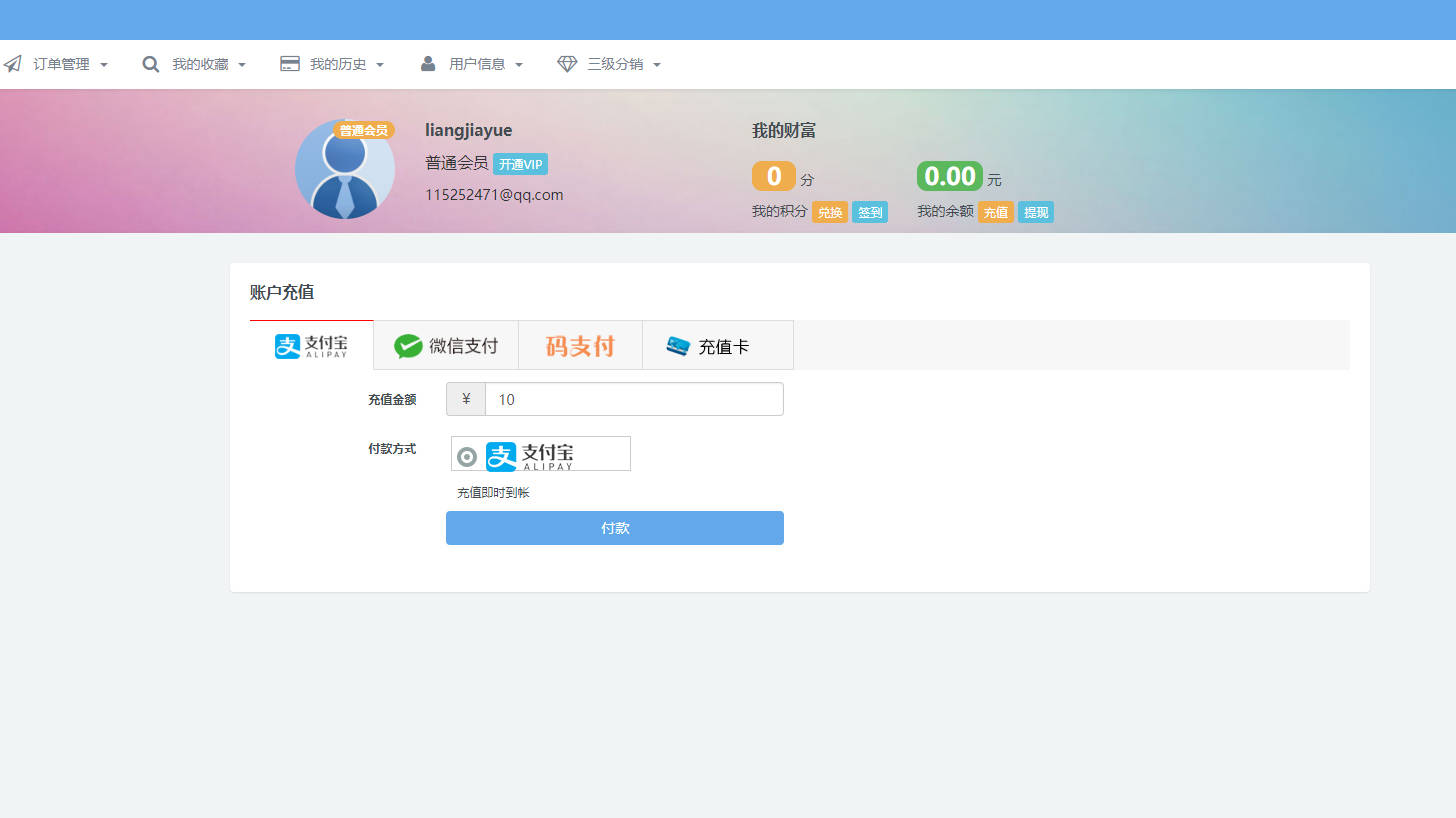Click the diamond icon beside 三级分销
The image size is (1456, 818).
[567, 64]
